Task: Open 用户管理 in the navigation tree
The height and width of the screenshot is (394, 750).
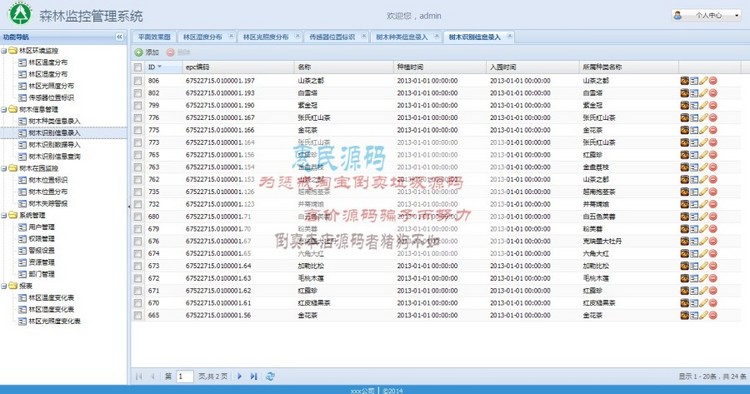Action: point(42,227)
